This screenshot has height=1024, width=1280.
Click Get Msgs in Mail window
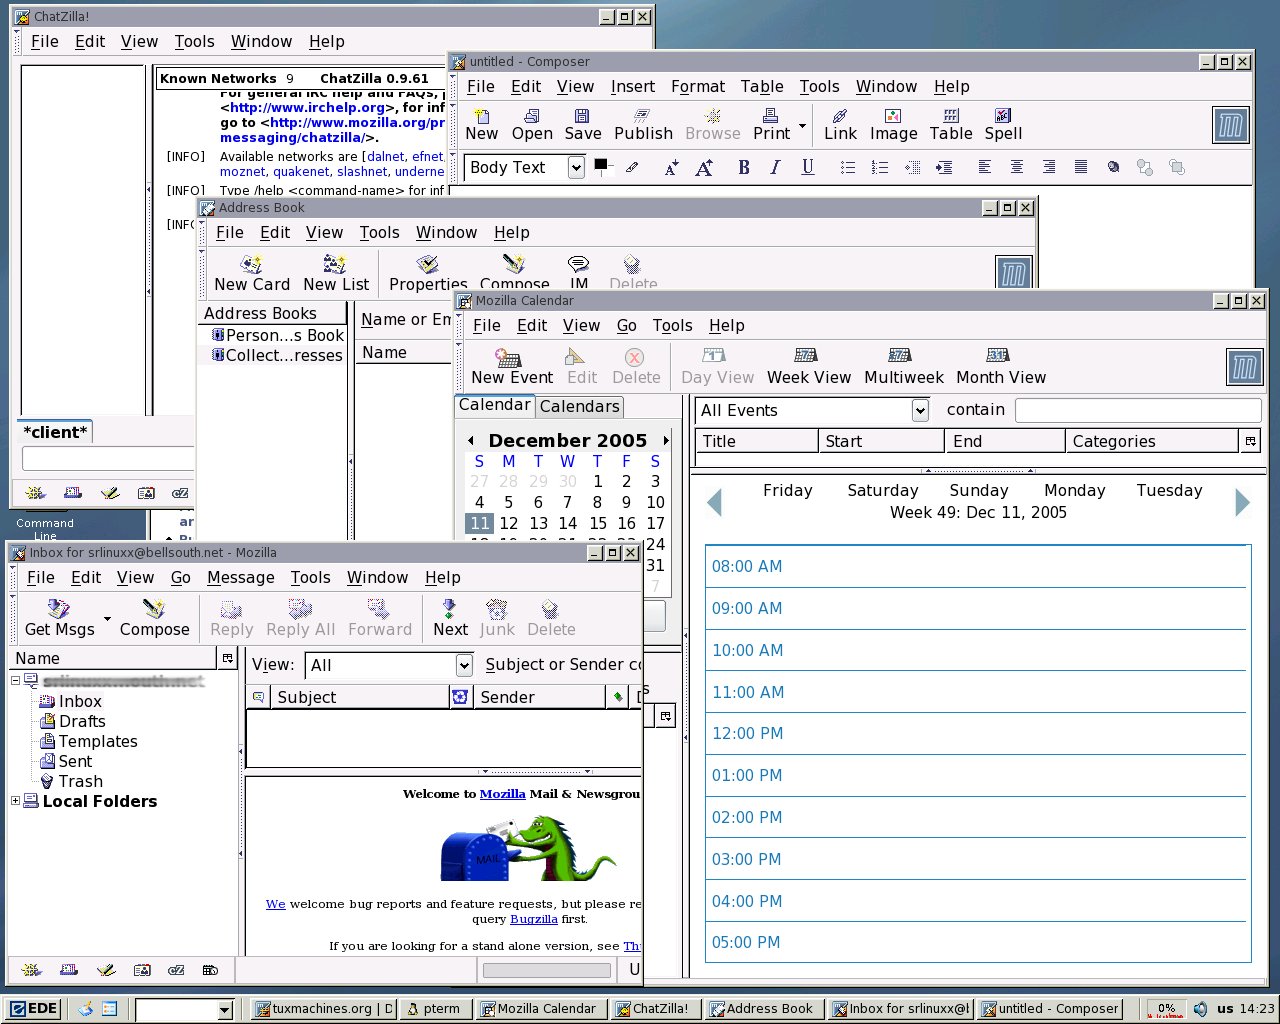pyautogui.click(x=60, y=618)
